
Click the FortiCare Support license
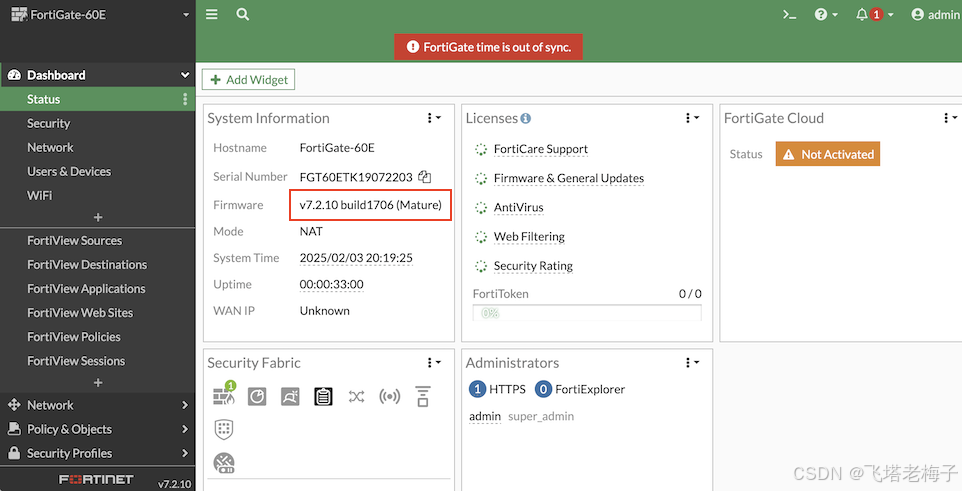pyautogui.click(x=541, y=149)
